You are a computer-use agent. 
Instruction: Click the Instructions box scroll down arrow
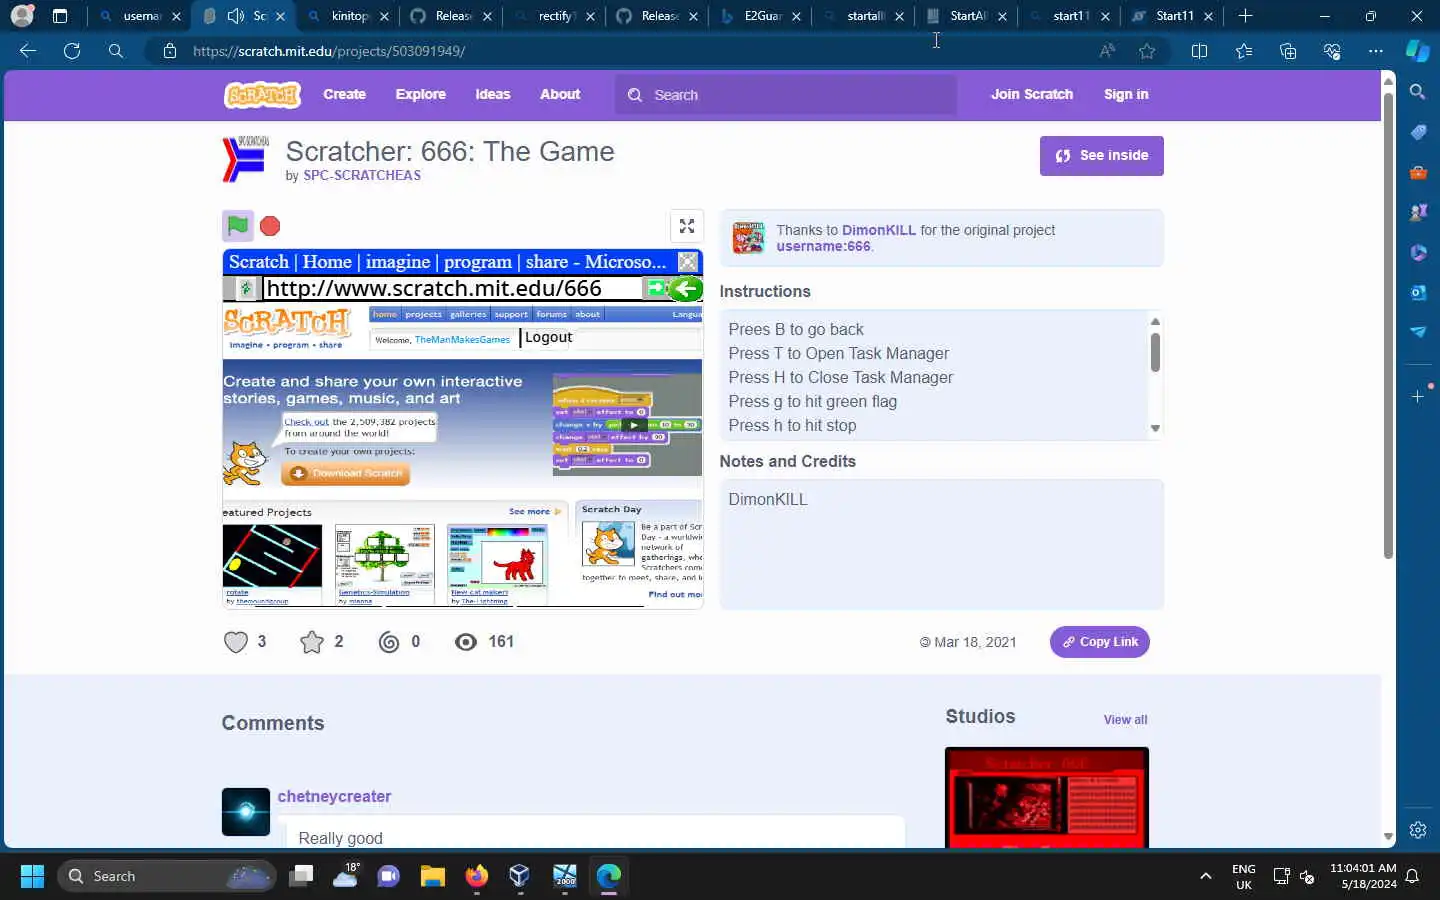(1155, 429)
